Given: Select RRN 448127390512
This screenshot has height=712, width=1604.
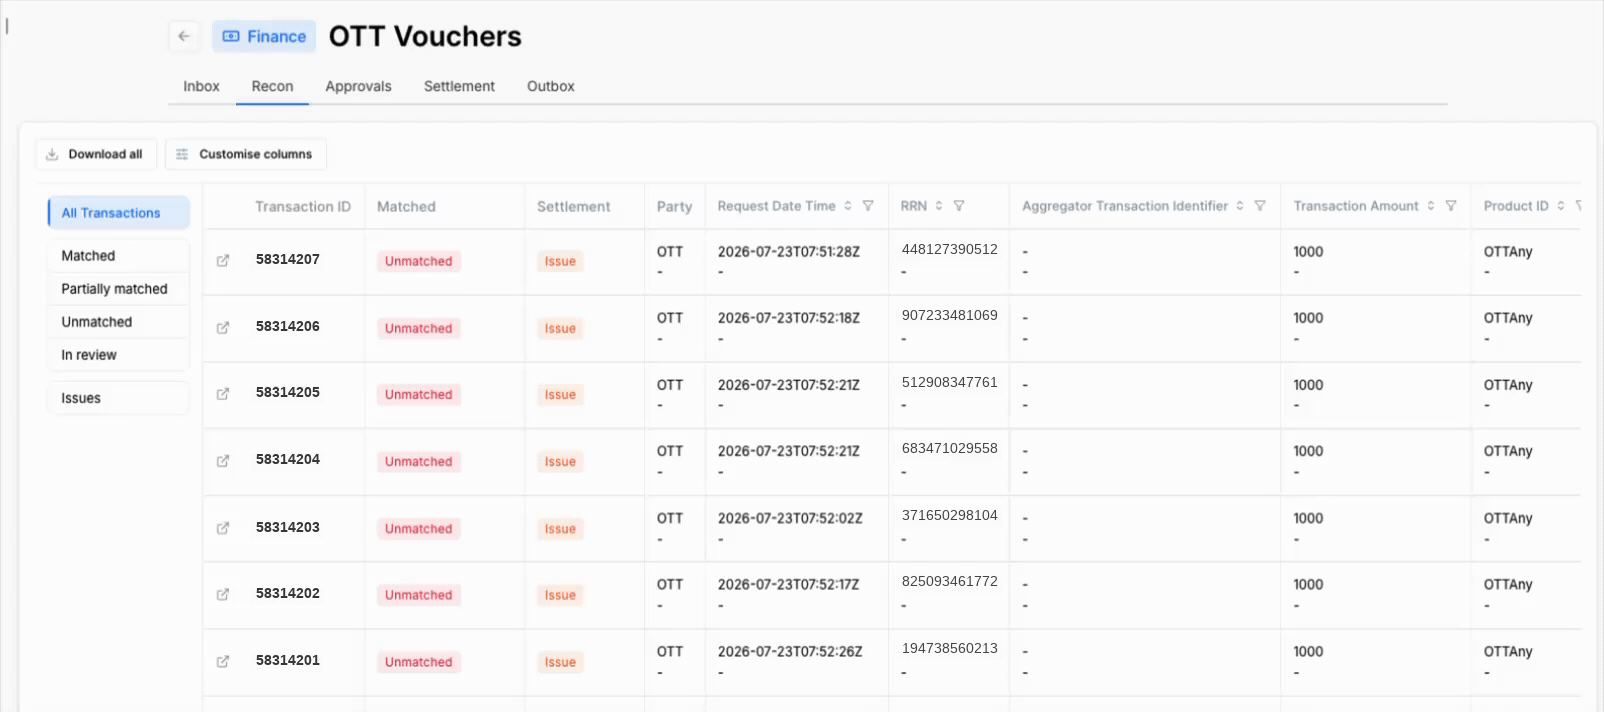Looking at the screenshot, I should point(950,249).
